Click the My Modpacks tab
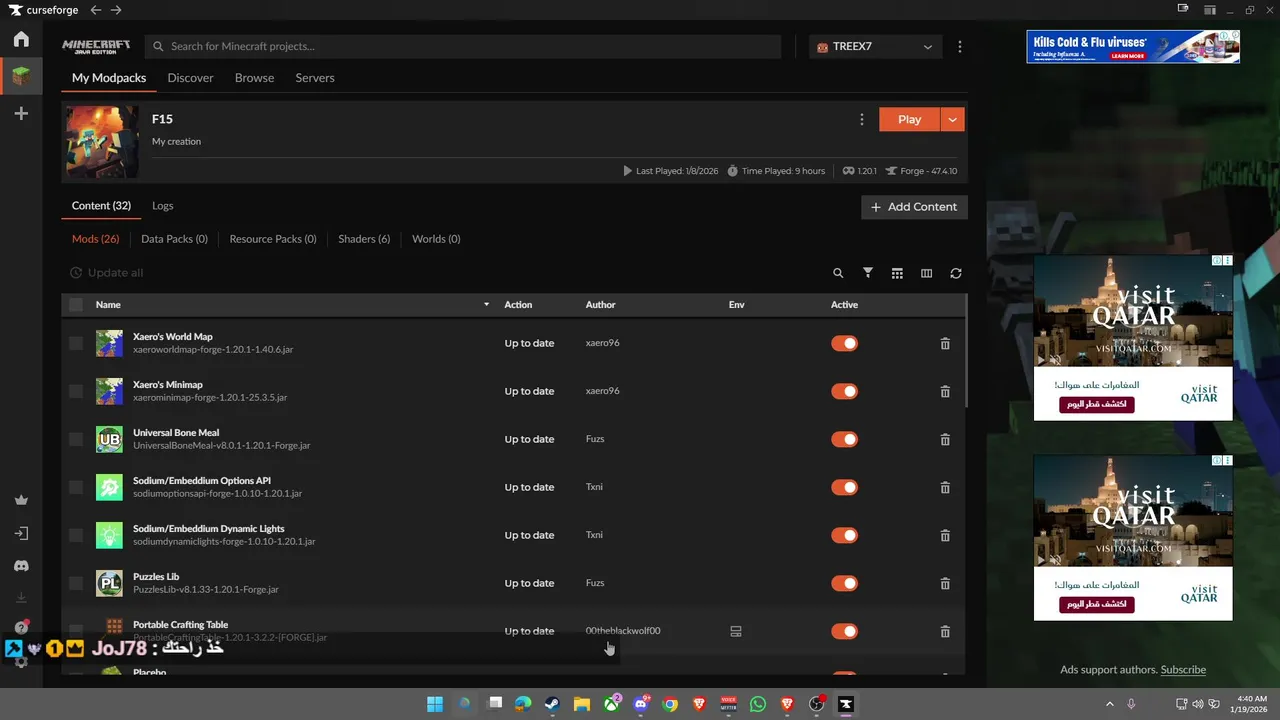This screenshot has width=1280, height=720. (109, 78)
